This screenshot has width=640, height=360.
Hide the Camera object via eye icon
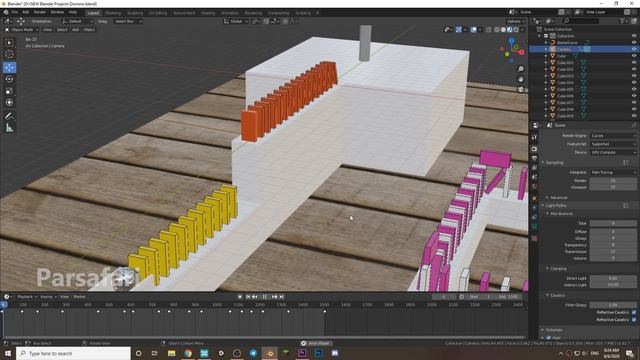point(634,49)
